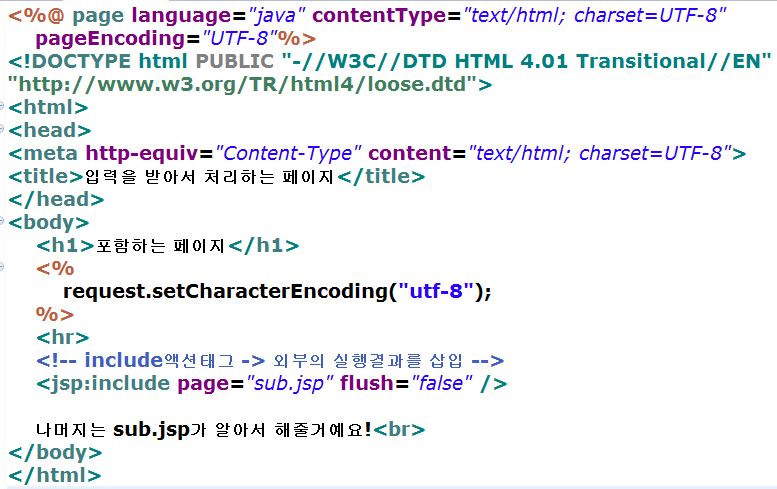Click the 'contentType' attribute name
Viewport: 777px width, 489px height.
pyautogui.click(x=380, y=16)
